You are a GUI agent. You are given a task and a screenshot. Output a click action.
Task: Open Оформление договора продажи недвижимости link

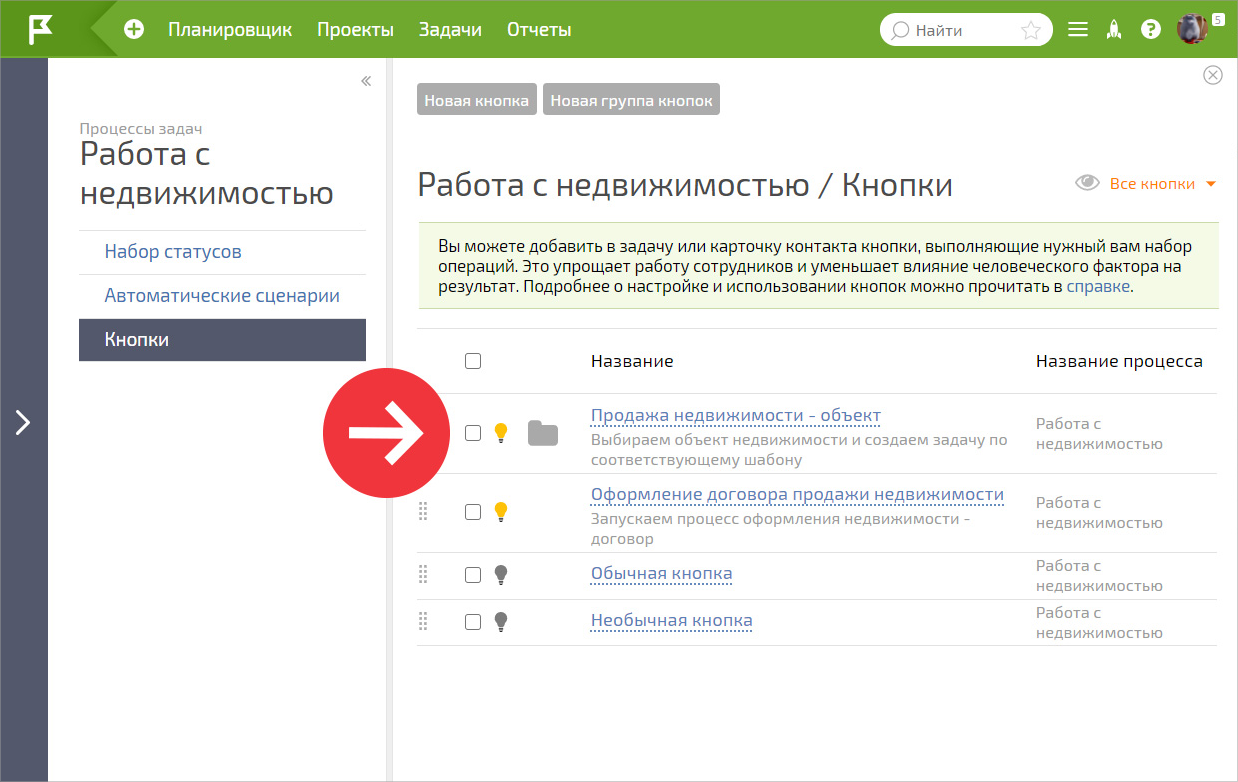point(797,495)
